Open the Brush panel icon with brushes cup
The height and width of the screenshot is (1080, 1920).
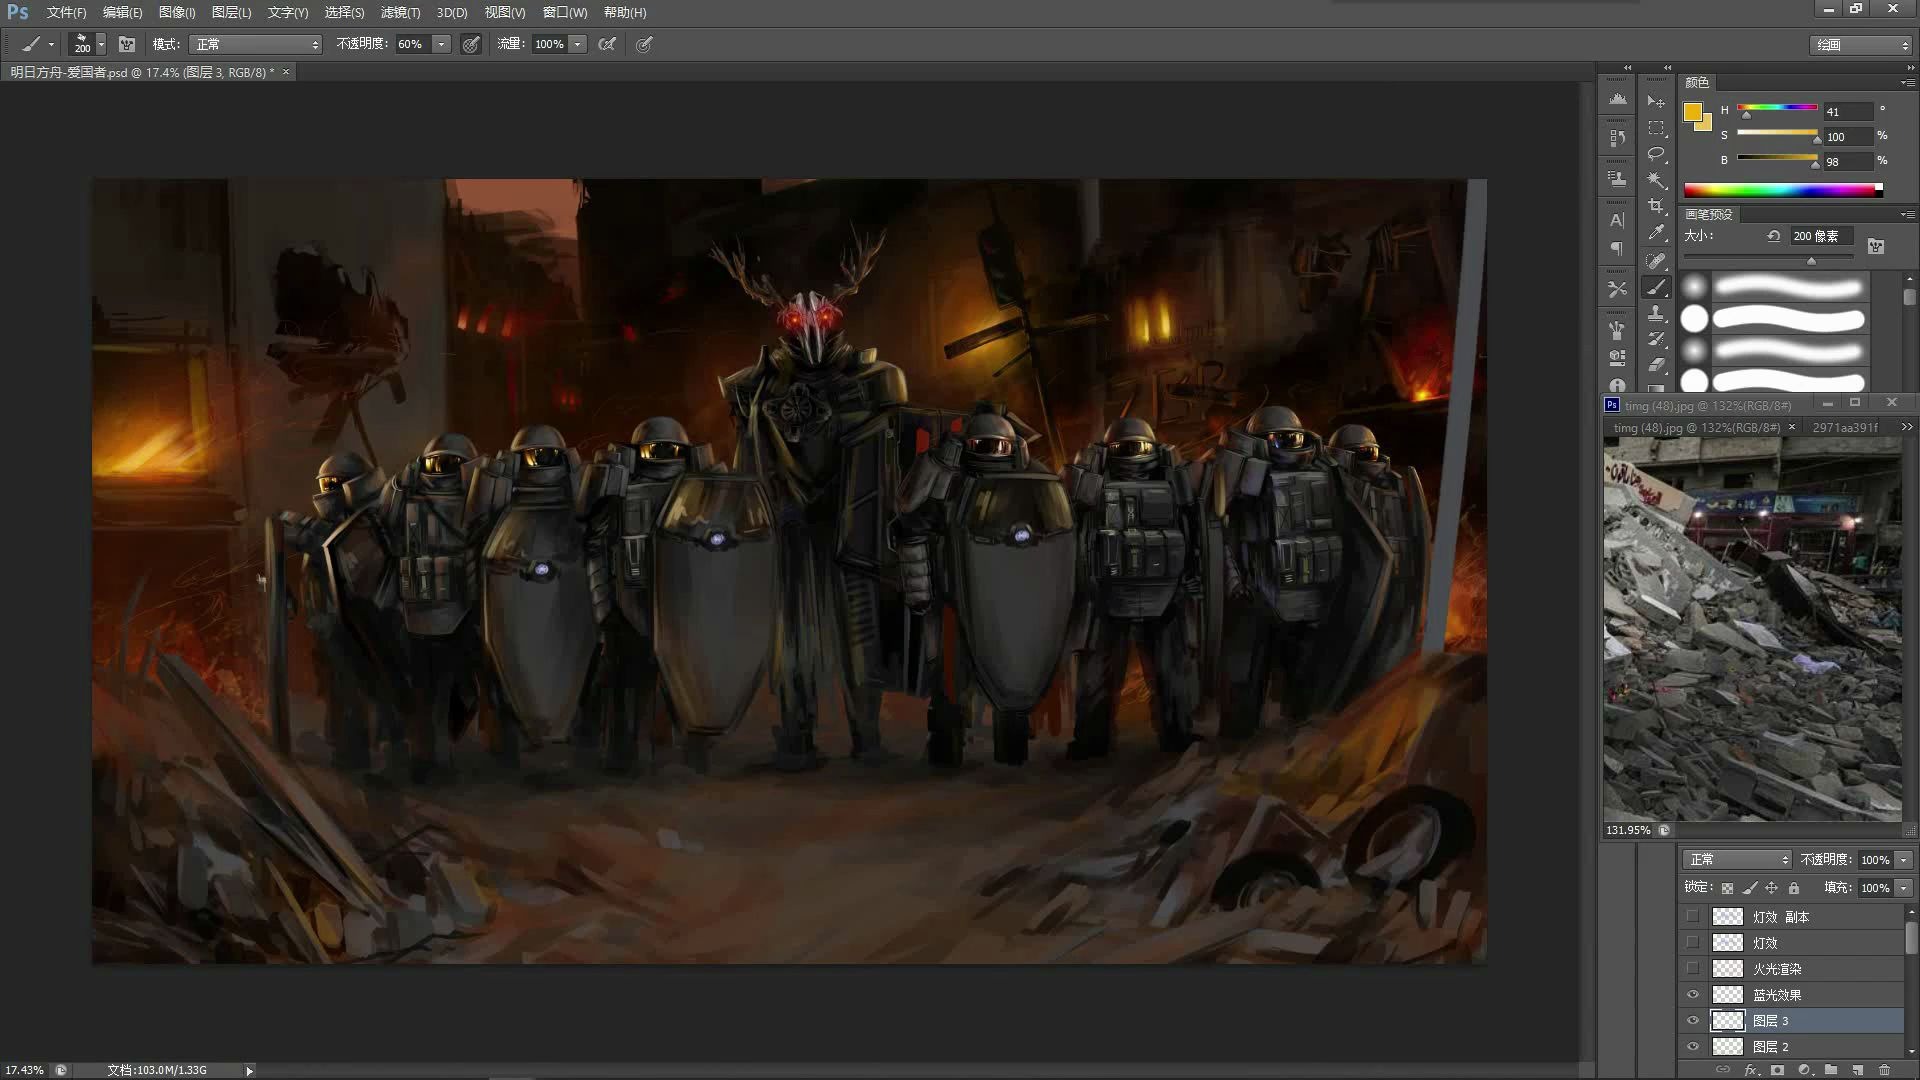tap(1617, 329)
